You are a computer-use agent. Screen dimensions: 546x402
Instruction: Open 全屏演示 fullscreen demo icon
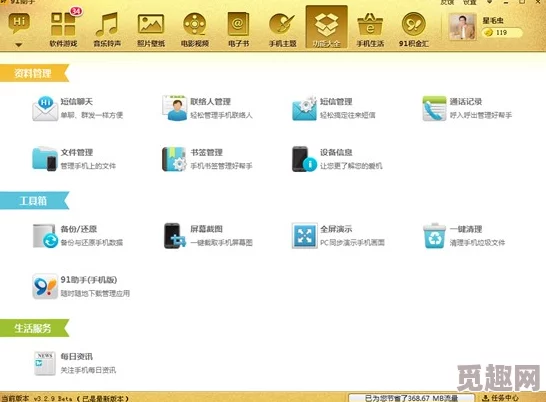click(305, 236)
